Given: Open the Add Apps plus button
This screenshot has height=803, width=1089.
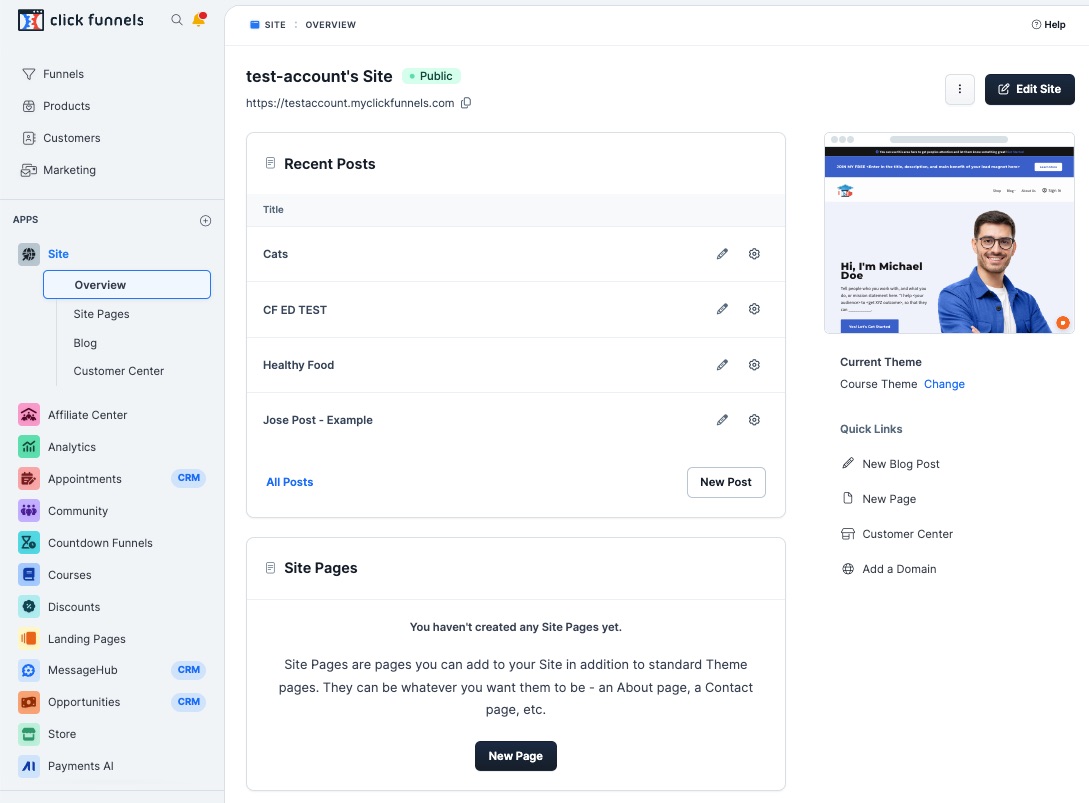Looking at the screenshot, I should pos(205,220).
